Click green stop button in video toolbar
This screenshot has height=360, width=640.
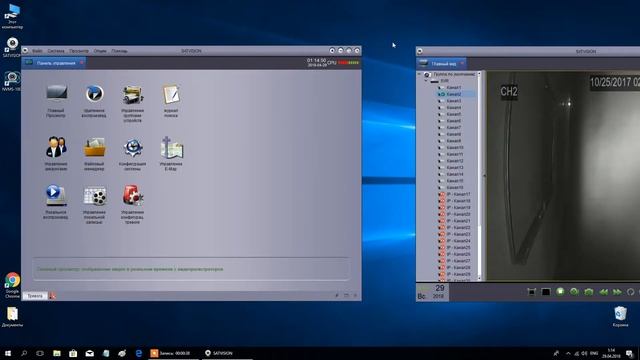pos(560,291)
